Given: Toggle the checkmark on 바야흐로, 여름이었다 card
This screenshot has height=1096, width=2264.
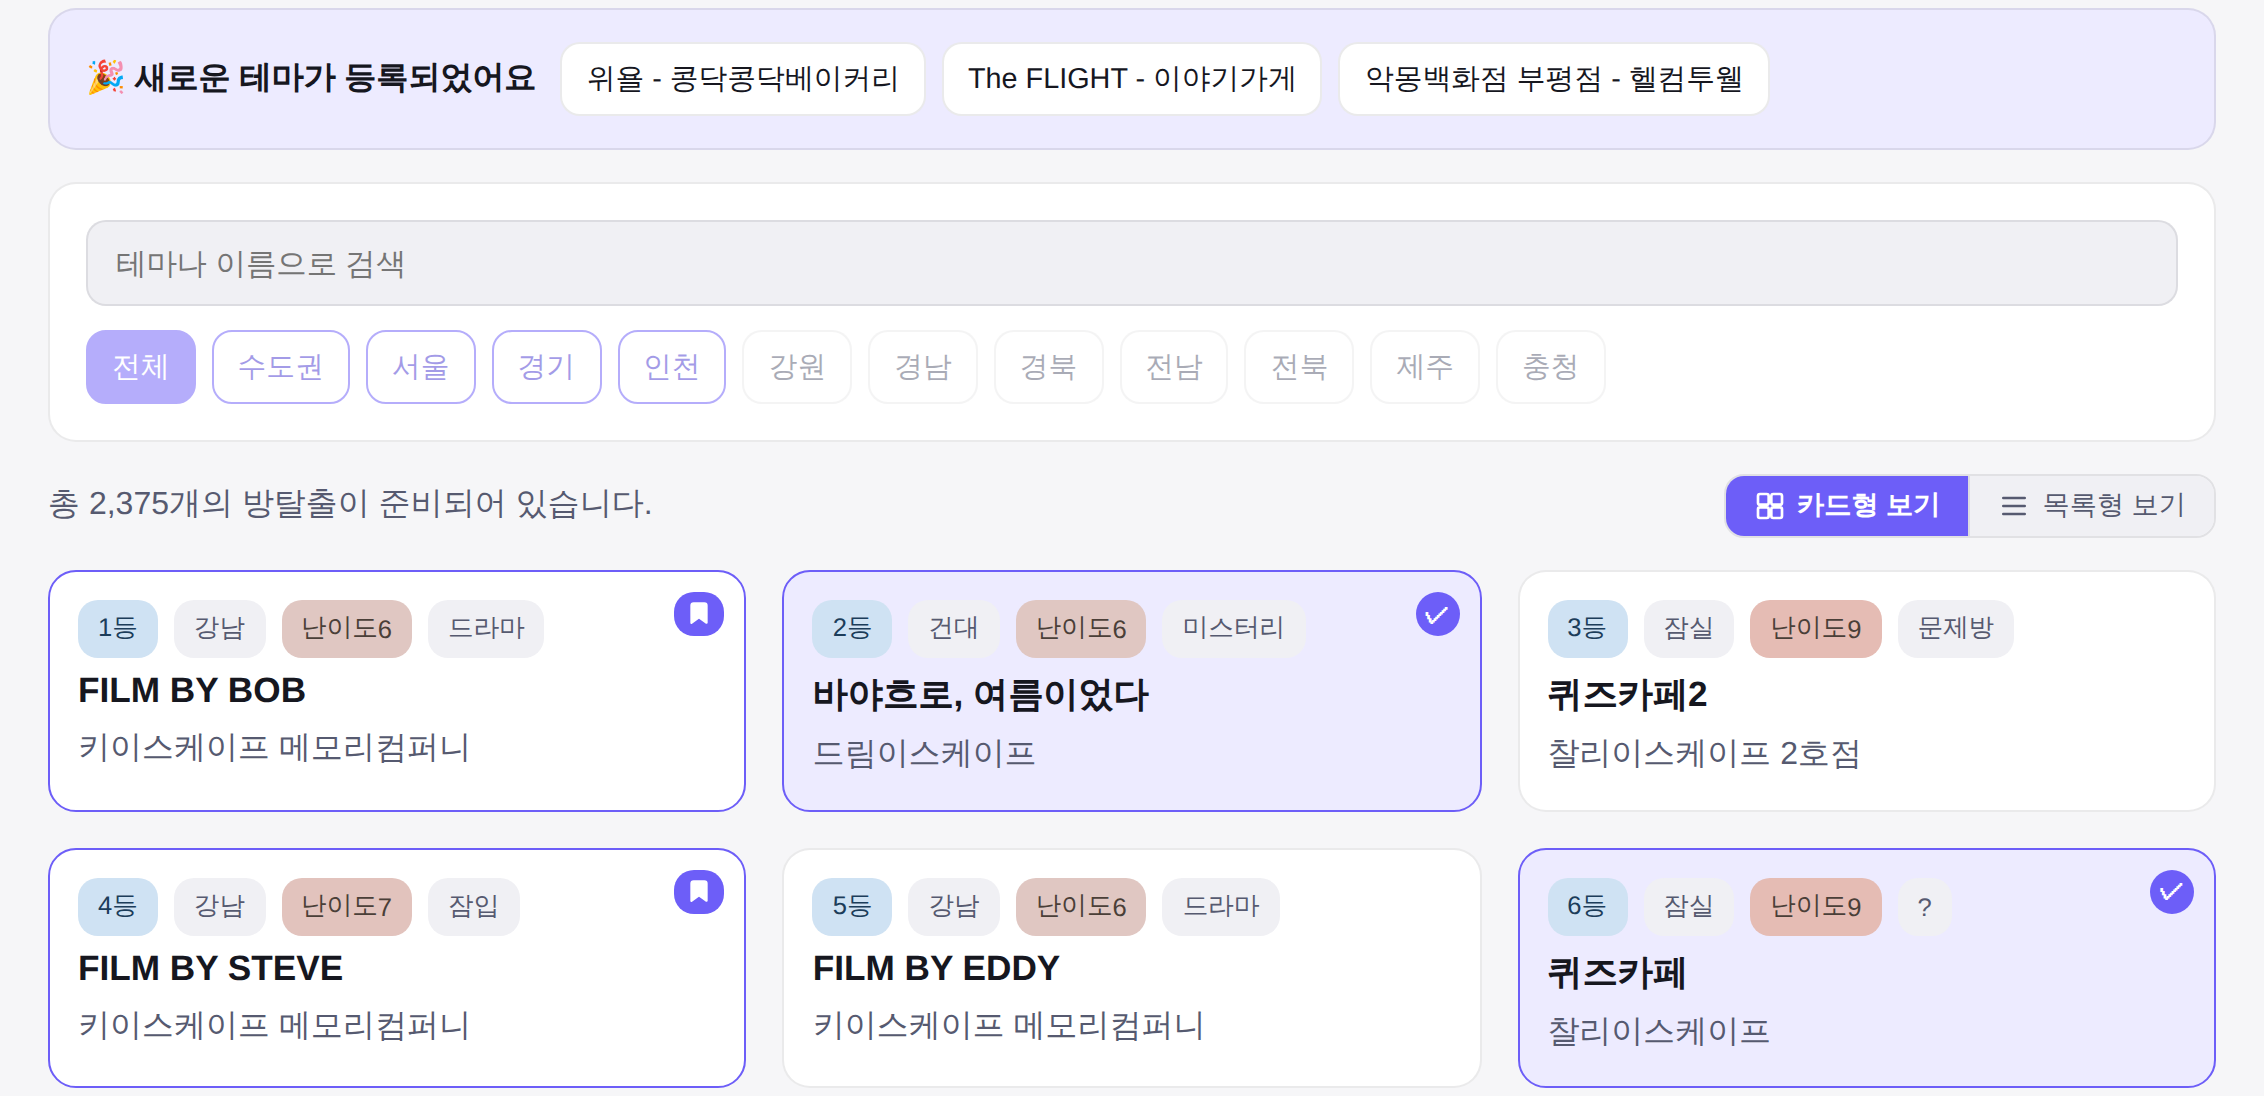Looking at the screenshot, I should [x=1437, y=614].
